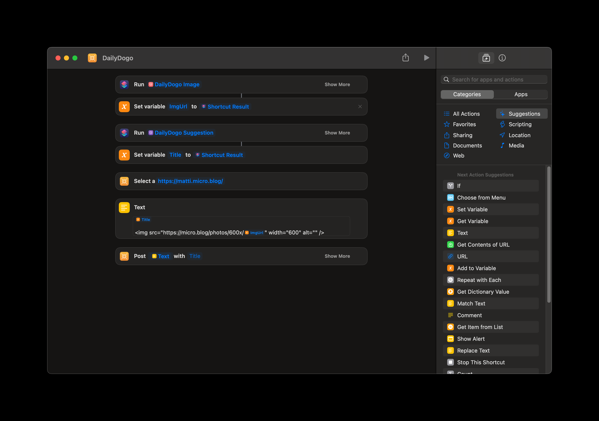Select the DailyDogo Suggestion shortcut parameter
The width and height of the screenshot is (599, 421).
[181, 133]
